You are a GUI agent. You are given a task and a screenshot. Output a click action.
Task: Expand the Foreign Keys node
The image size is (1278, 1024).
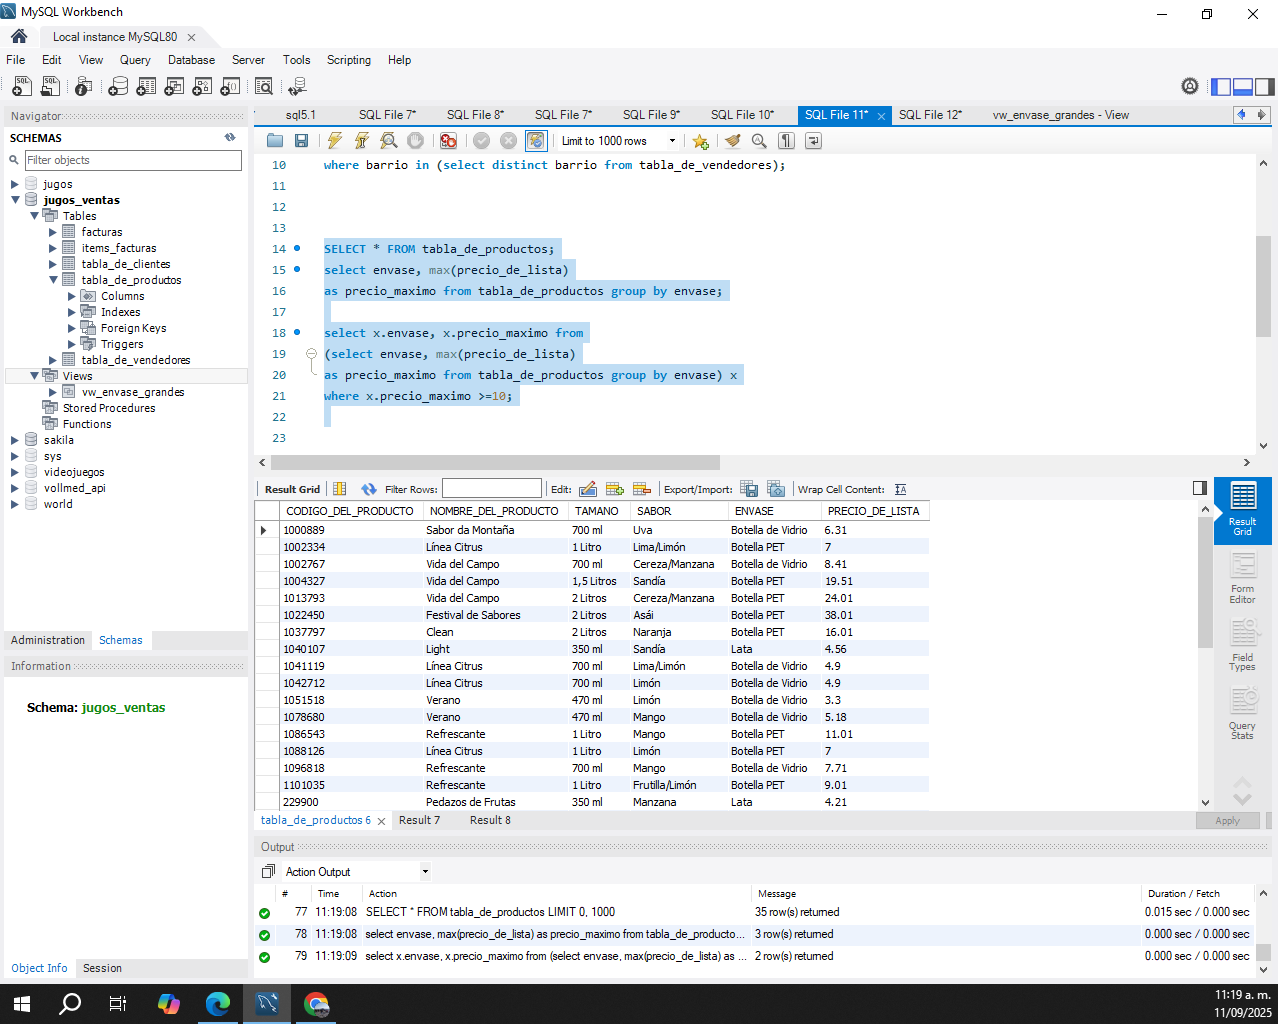point(72,328)
